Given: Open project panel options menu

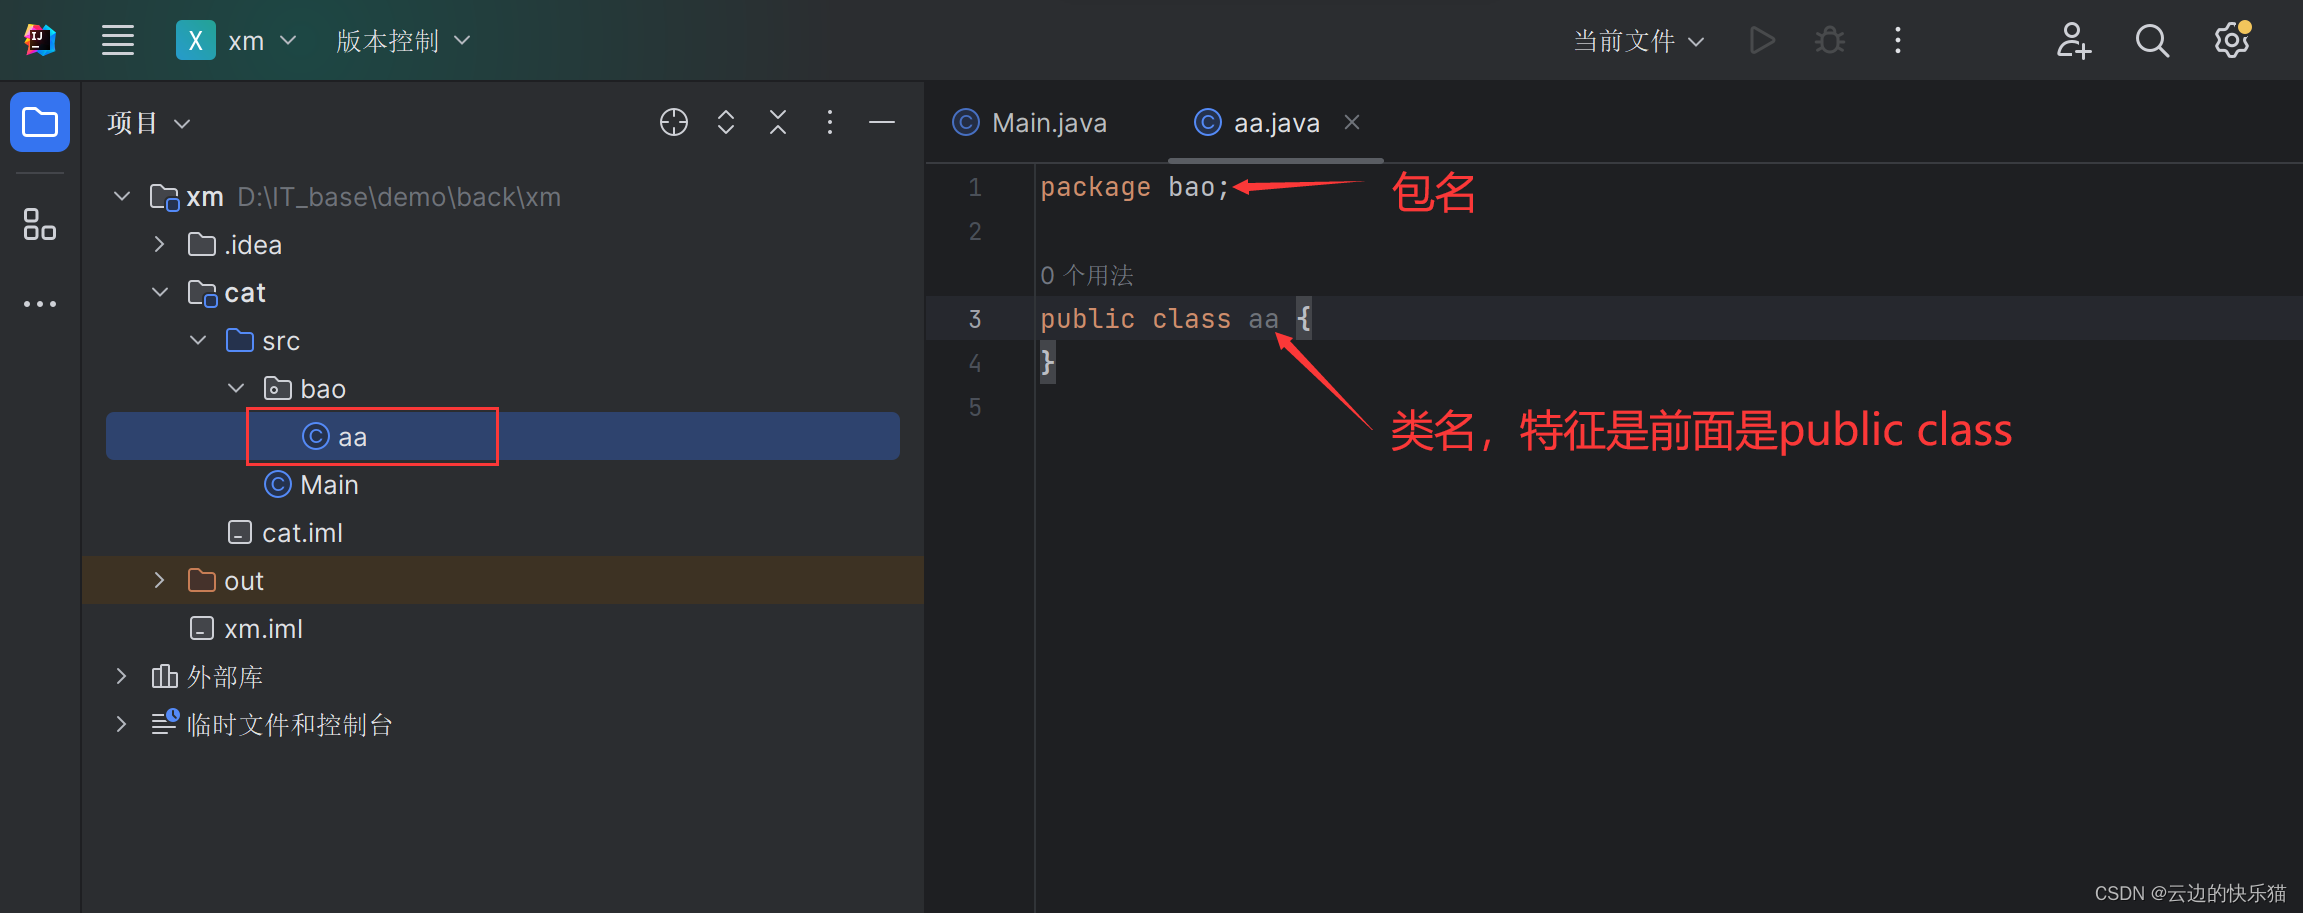Looking at the screenshot, I should 830,122.
